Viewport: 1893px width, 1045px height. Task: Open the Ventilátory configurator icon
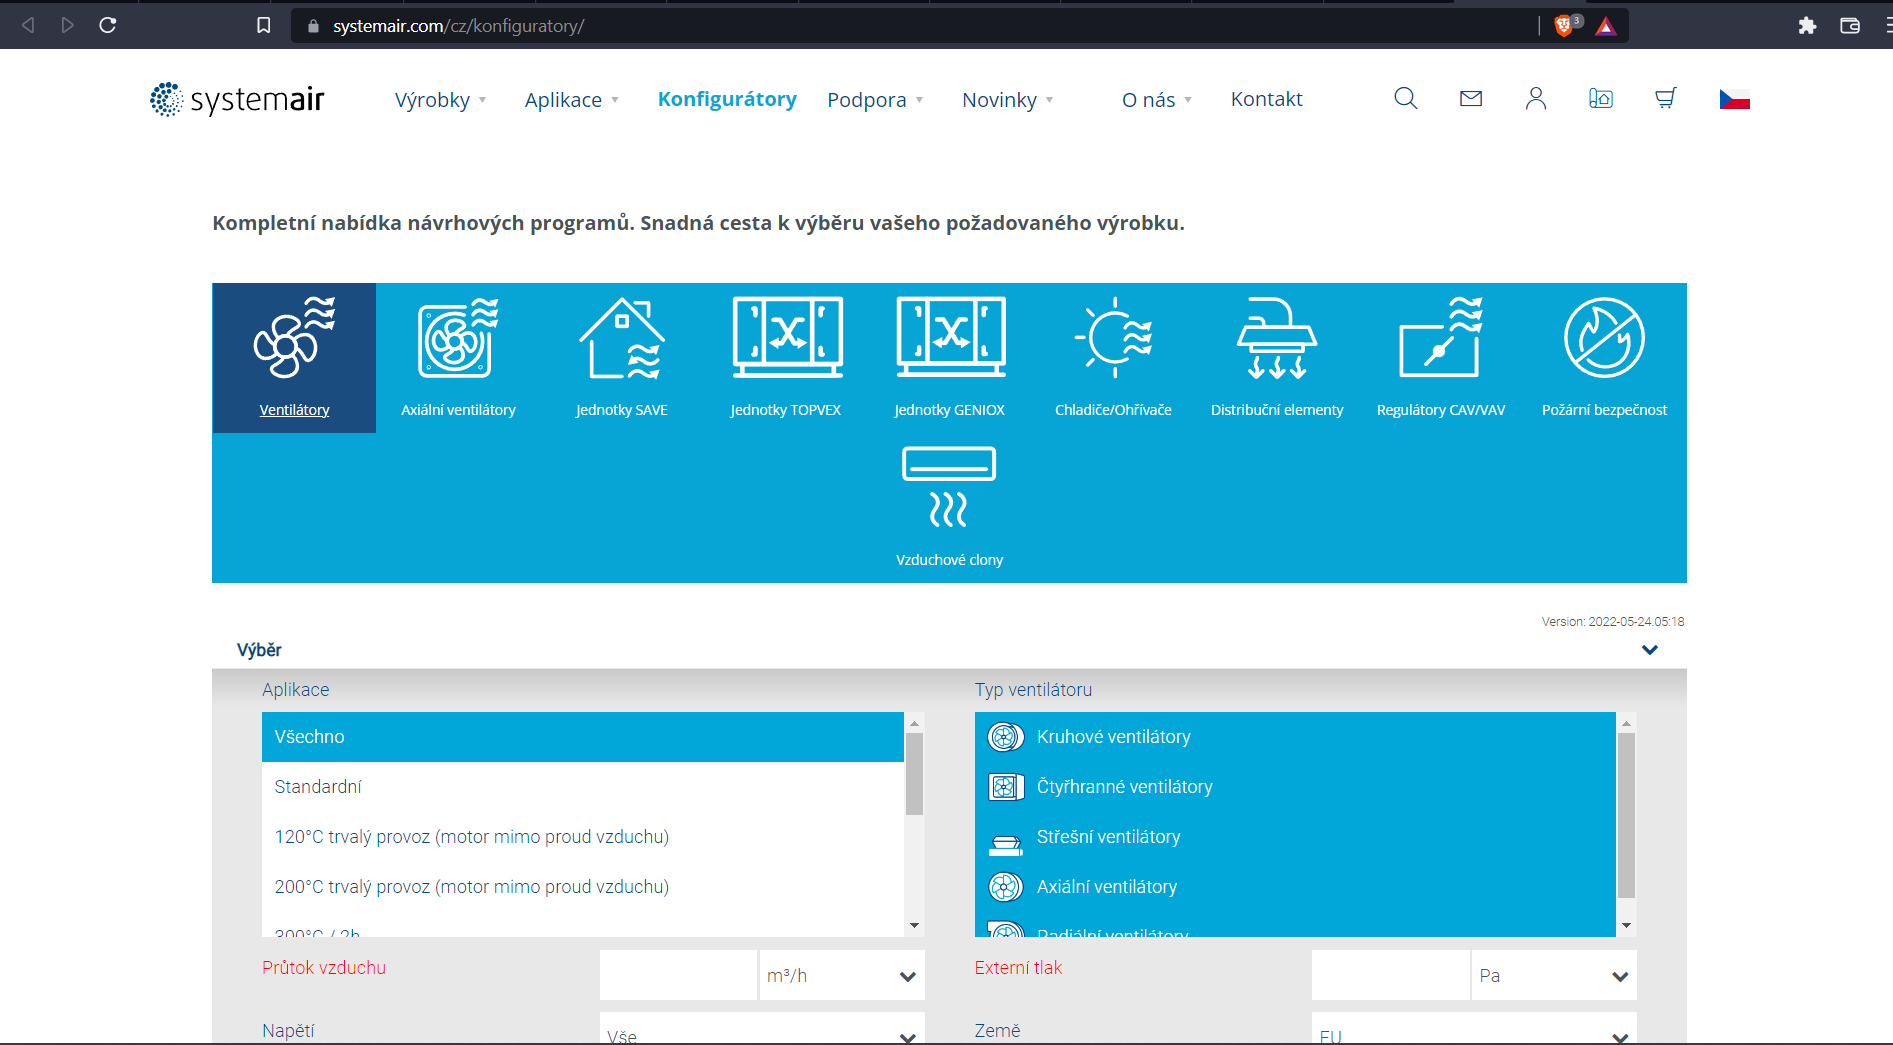click(x=294, y=358)
